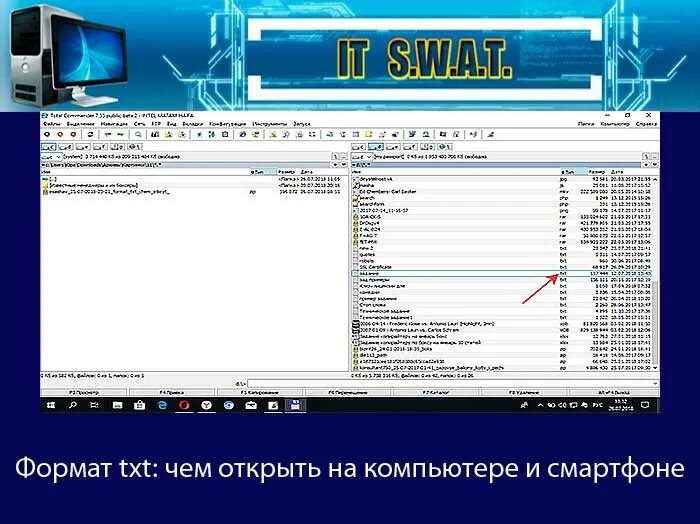Open network neighborhood button in right panel
The image size is (700, 524).
[x=444, y=147]
